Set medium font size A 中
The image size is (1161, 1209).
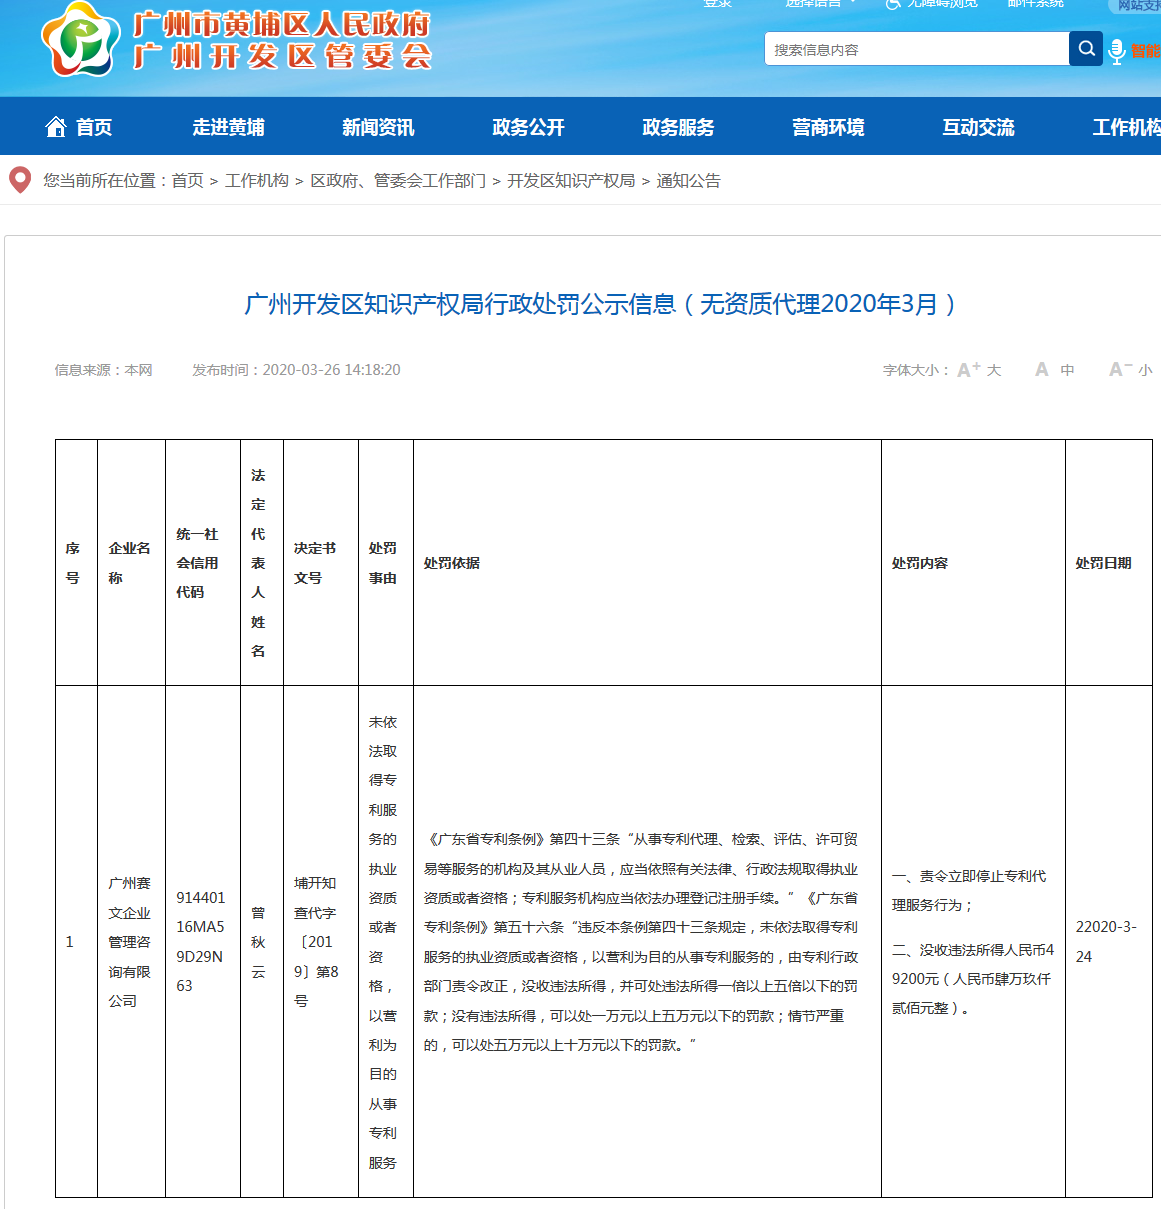(x=1054, y=370)
